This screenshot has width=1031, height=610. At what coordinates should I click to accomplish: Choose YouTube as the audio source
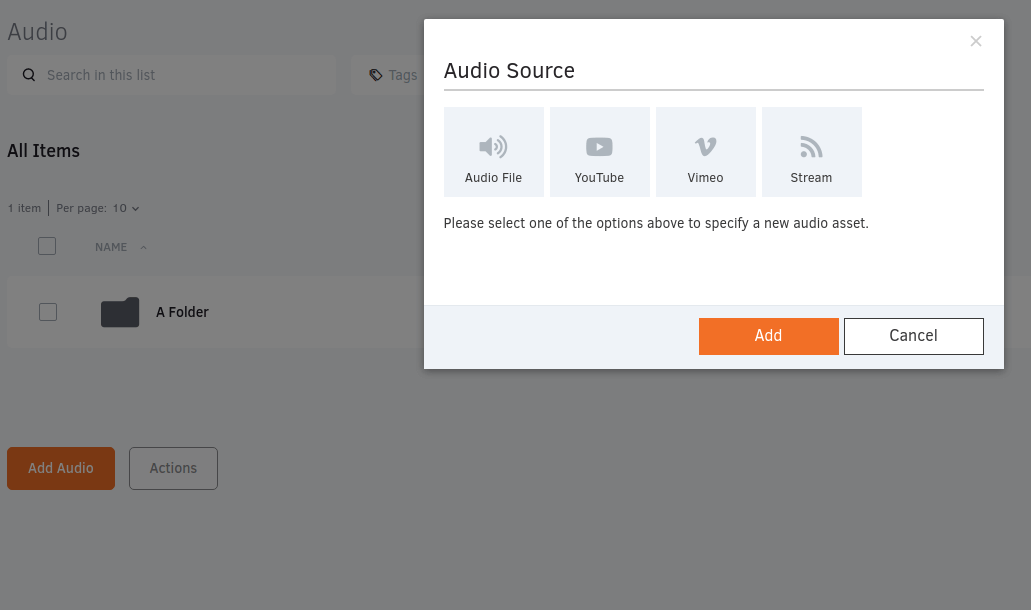pyautogui.click(x=600, y=152)
